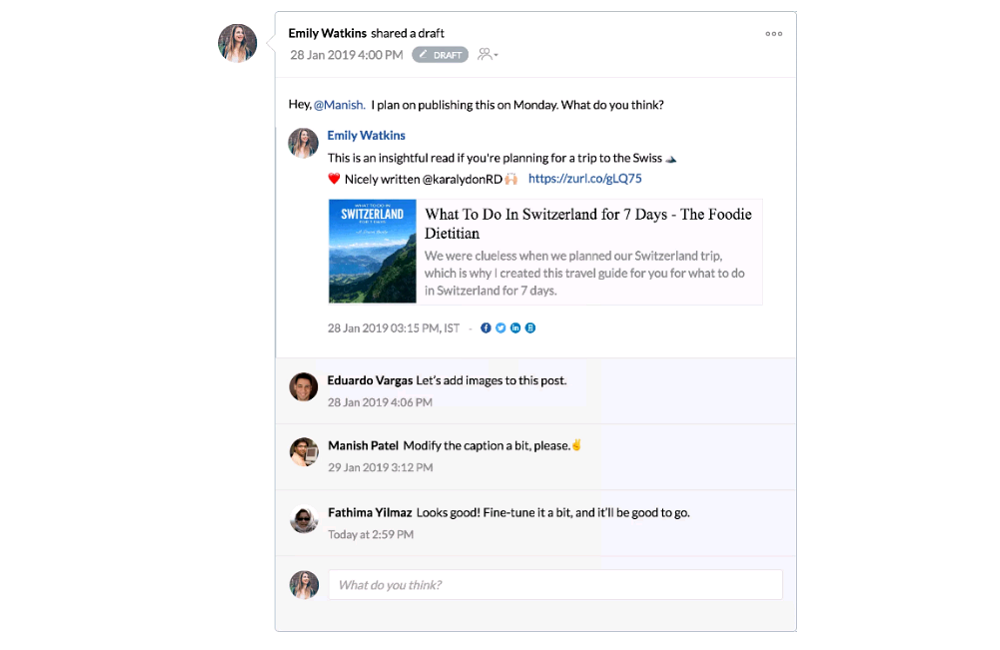
Task: Open the three-dot more options menu
Action: tap(774, 34)
